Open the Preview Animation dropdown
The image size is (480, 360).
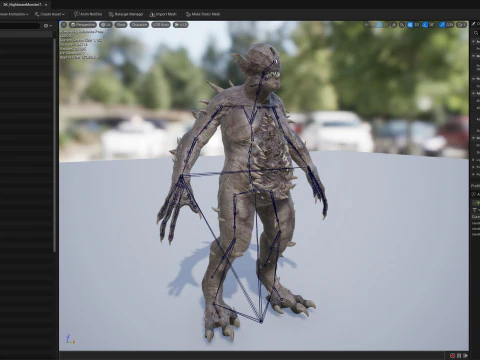[x=13, y=14]
